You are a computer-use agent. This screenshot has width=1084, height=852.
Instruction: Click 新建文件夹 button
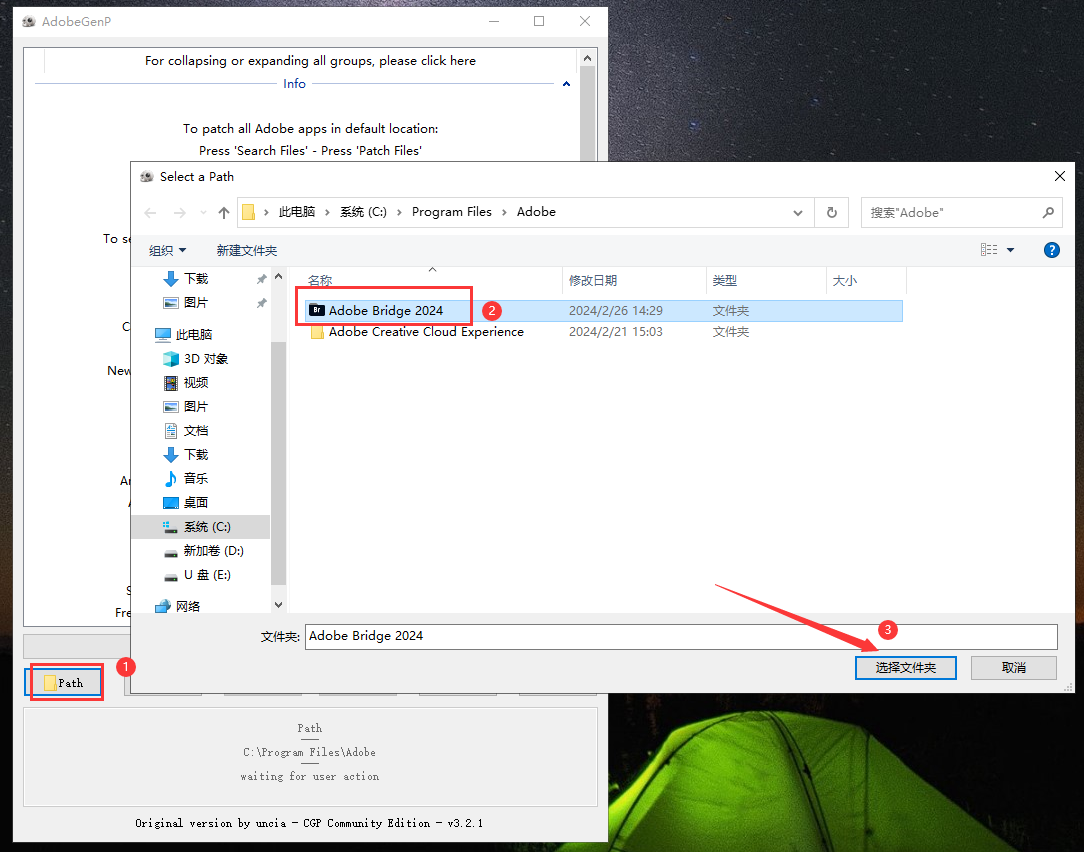247,250
